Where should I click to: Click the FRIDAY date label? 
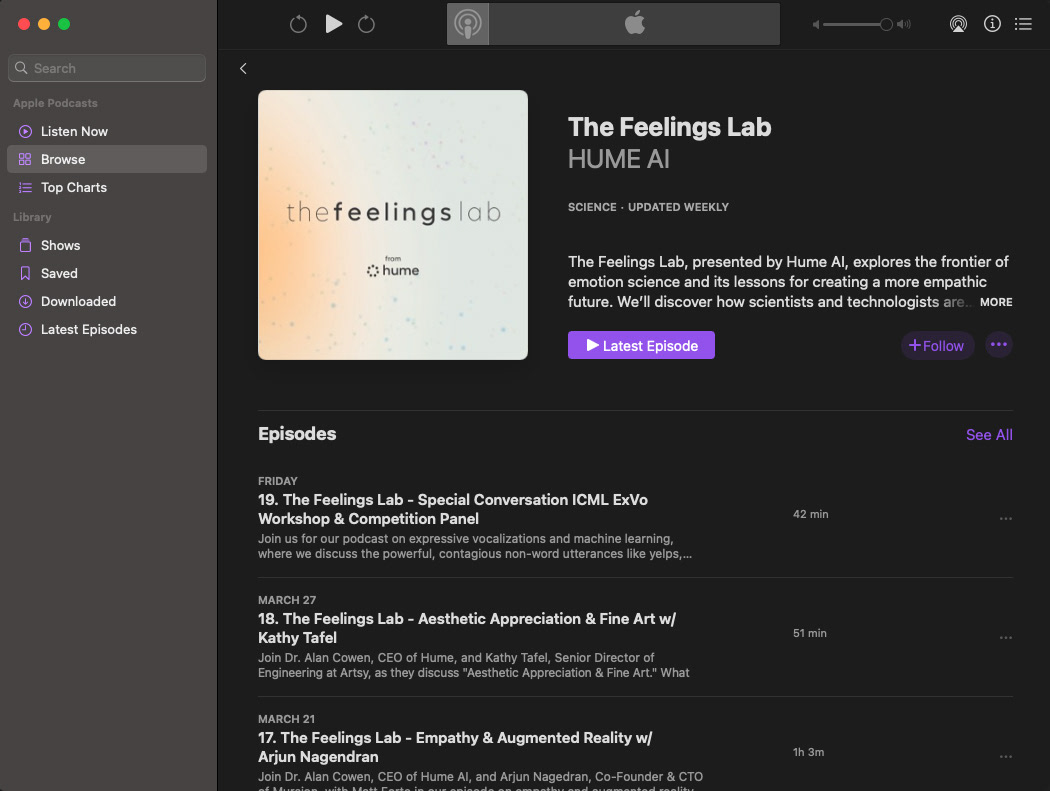[278, 481]
